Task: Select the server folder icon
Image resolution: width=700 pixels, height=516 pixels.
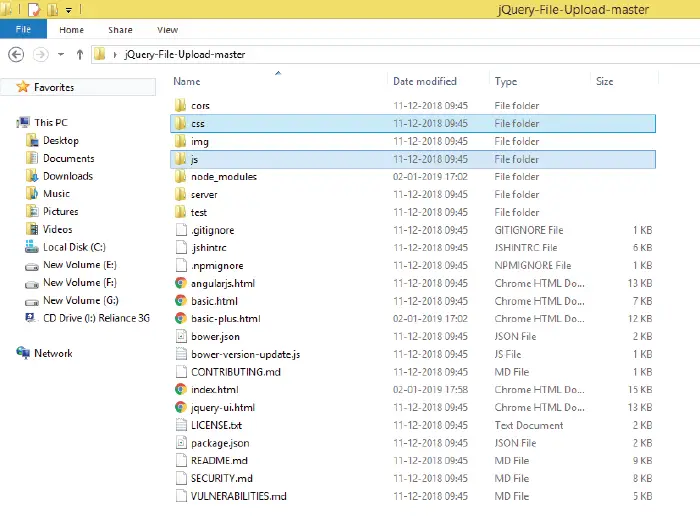Action: (180, 194)
